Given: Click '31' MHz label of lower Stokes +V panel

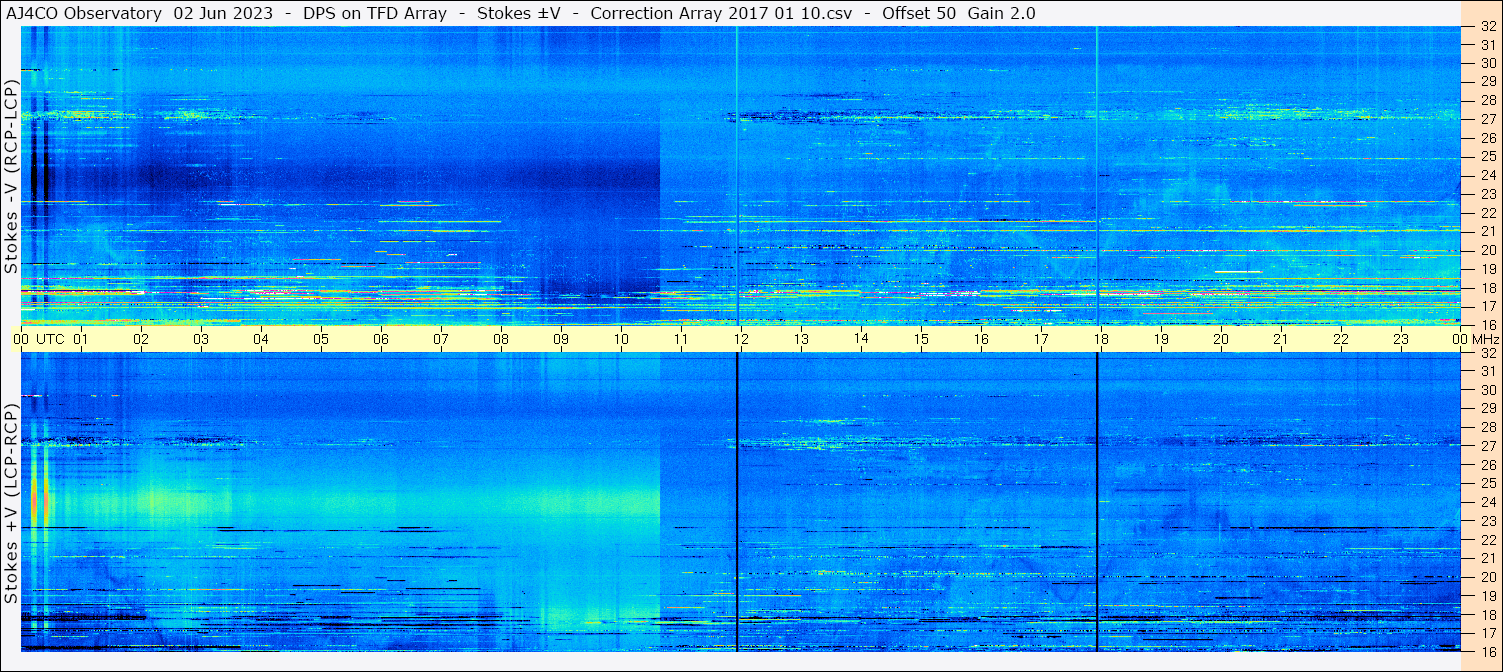Looking at the screenshot, I should tap(1488, 371).
